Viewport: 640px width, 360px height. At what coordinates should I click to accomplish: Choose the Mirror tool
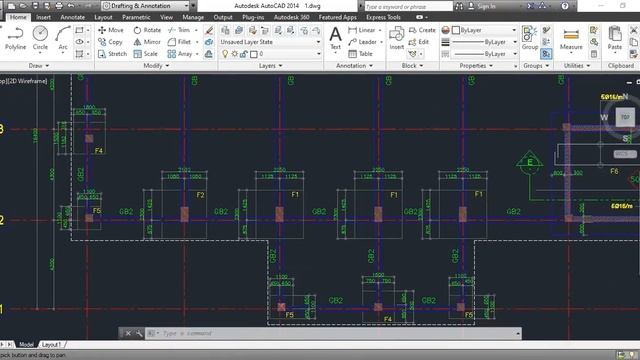point(147,42)
